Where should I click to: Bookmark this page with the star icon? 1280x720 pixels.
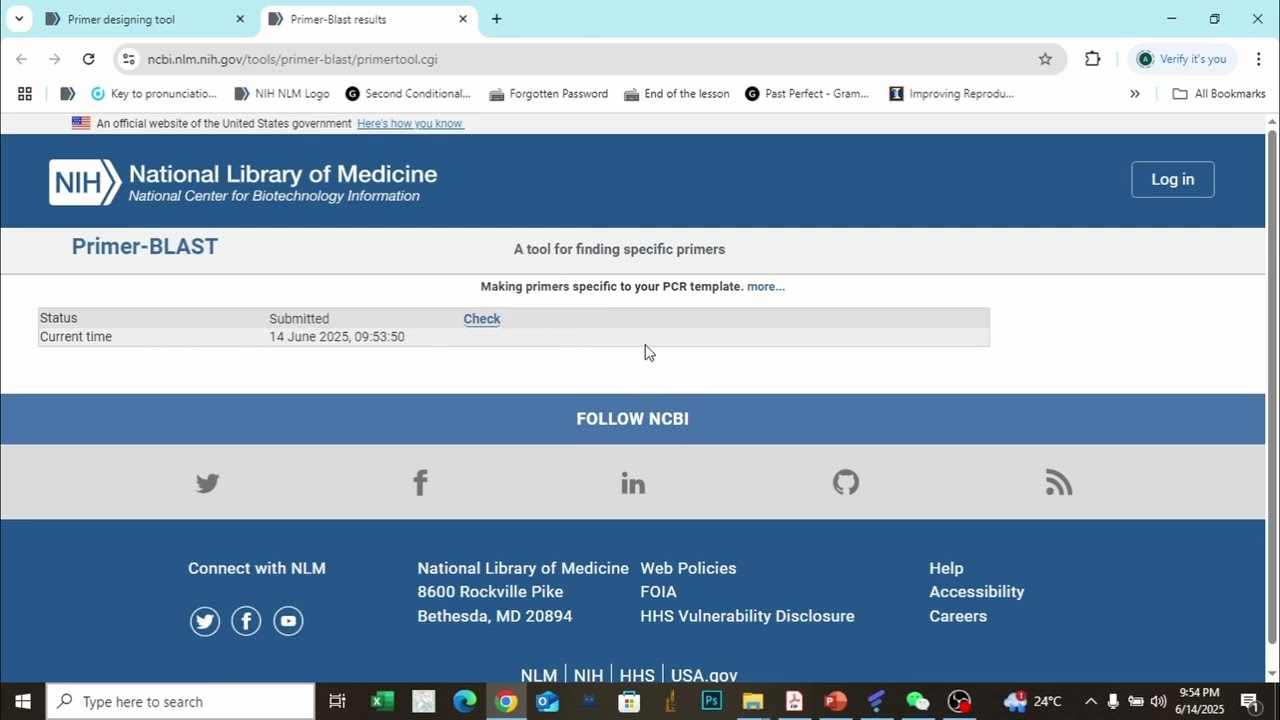tap(1045, 59)
